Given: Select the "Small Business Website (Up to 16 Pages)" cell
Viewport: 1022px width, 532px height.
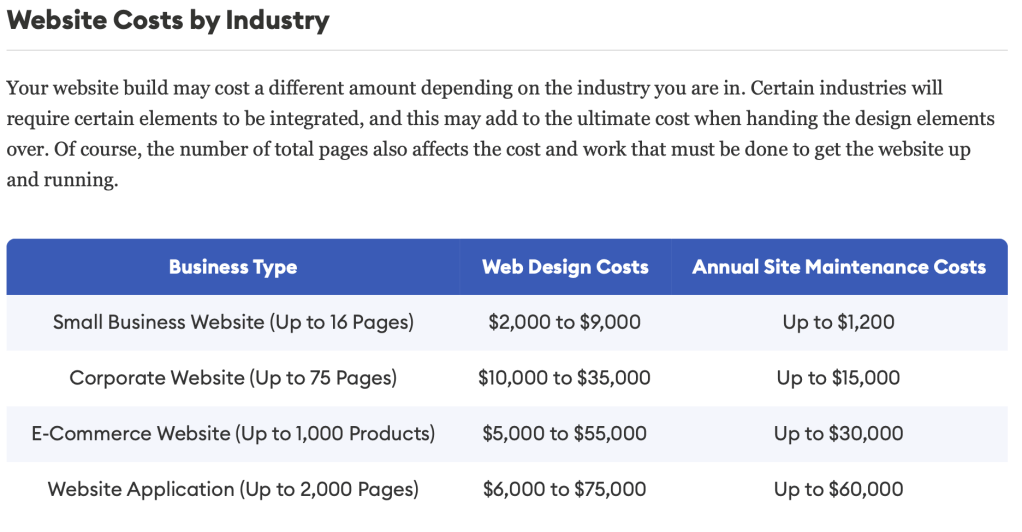Looking at the screenshot, I should [233, 323].
